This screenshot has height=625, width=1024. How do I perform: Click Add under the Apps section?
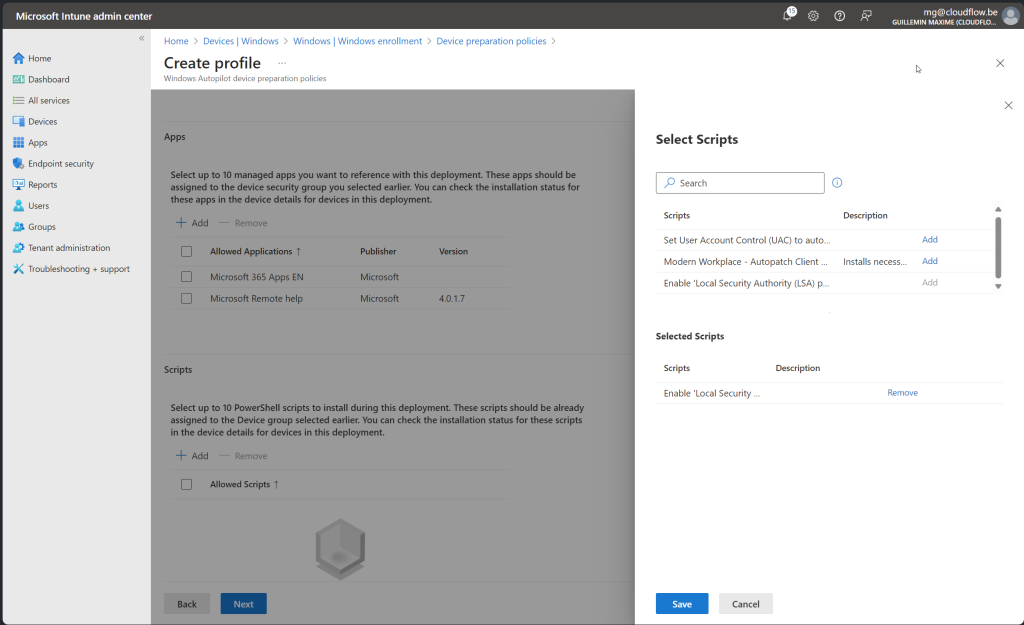(192, 223)
